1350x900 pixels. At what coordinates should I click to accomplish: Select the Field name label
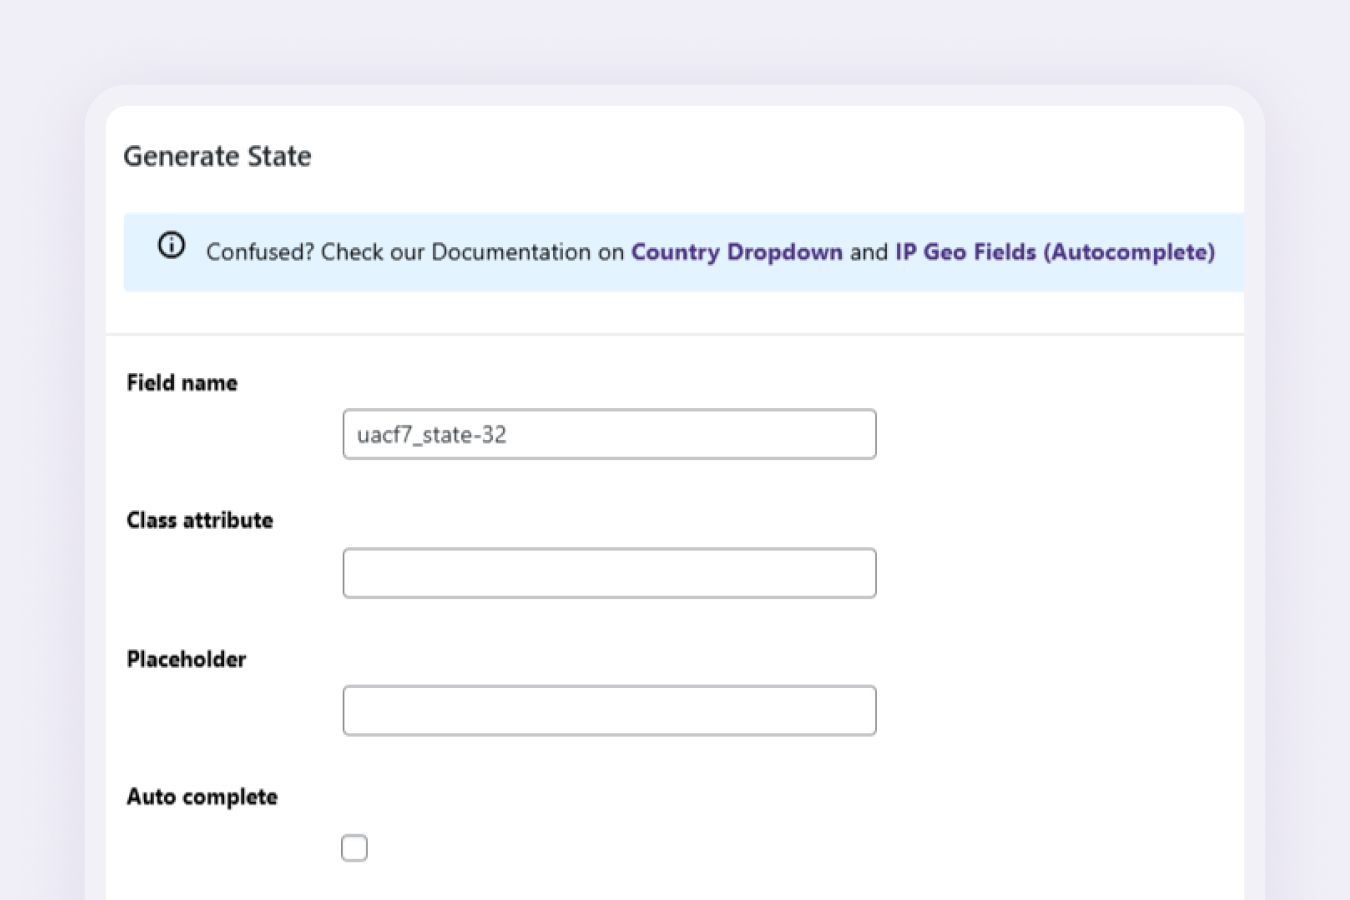click(x=182, y=382)
